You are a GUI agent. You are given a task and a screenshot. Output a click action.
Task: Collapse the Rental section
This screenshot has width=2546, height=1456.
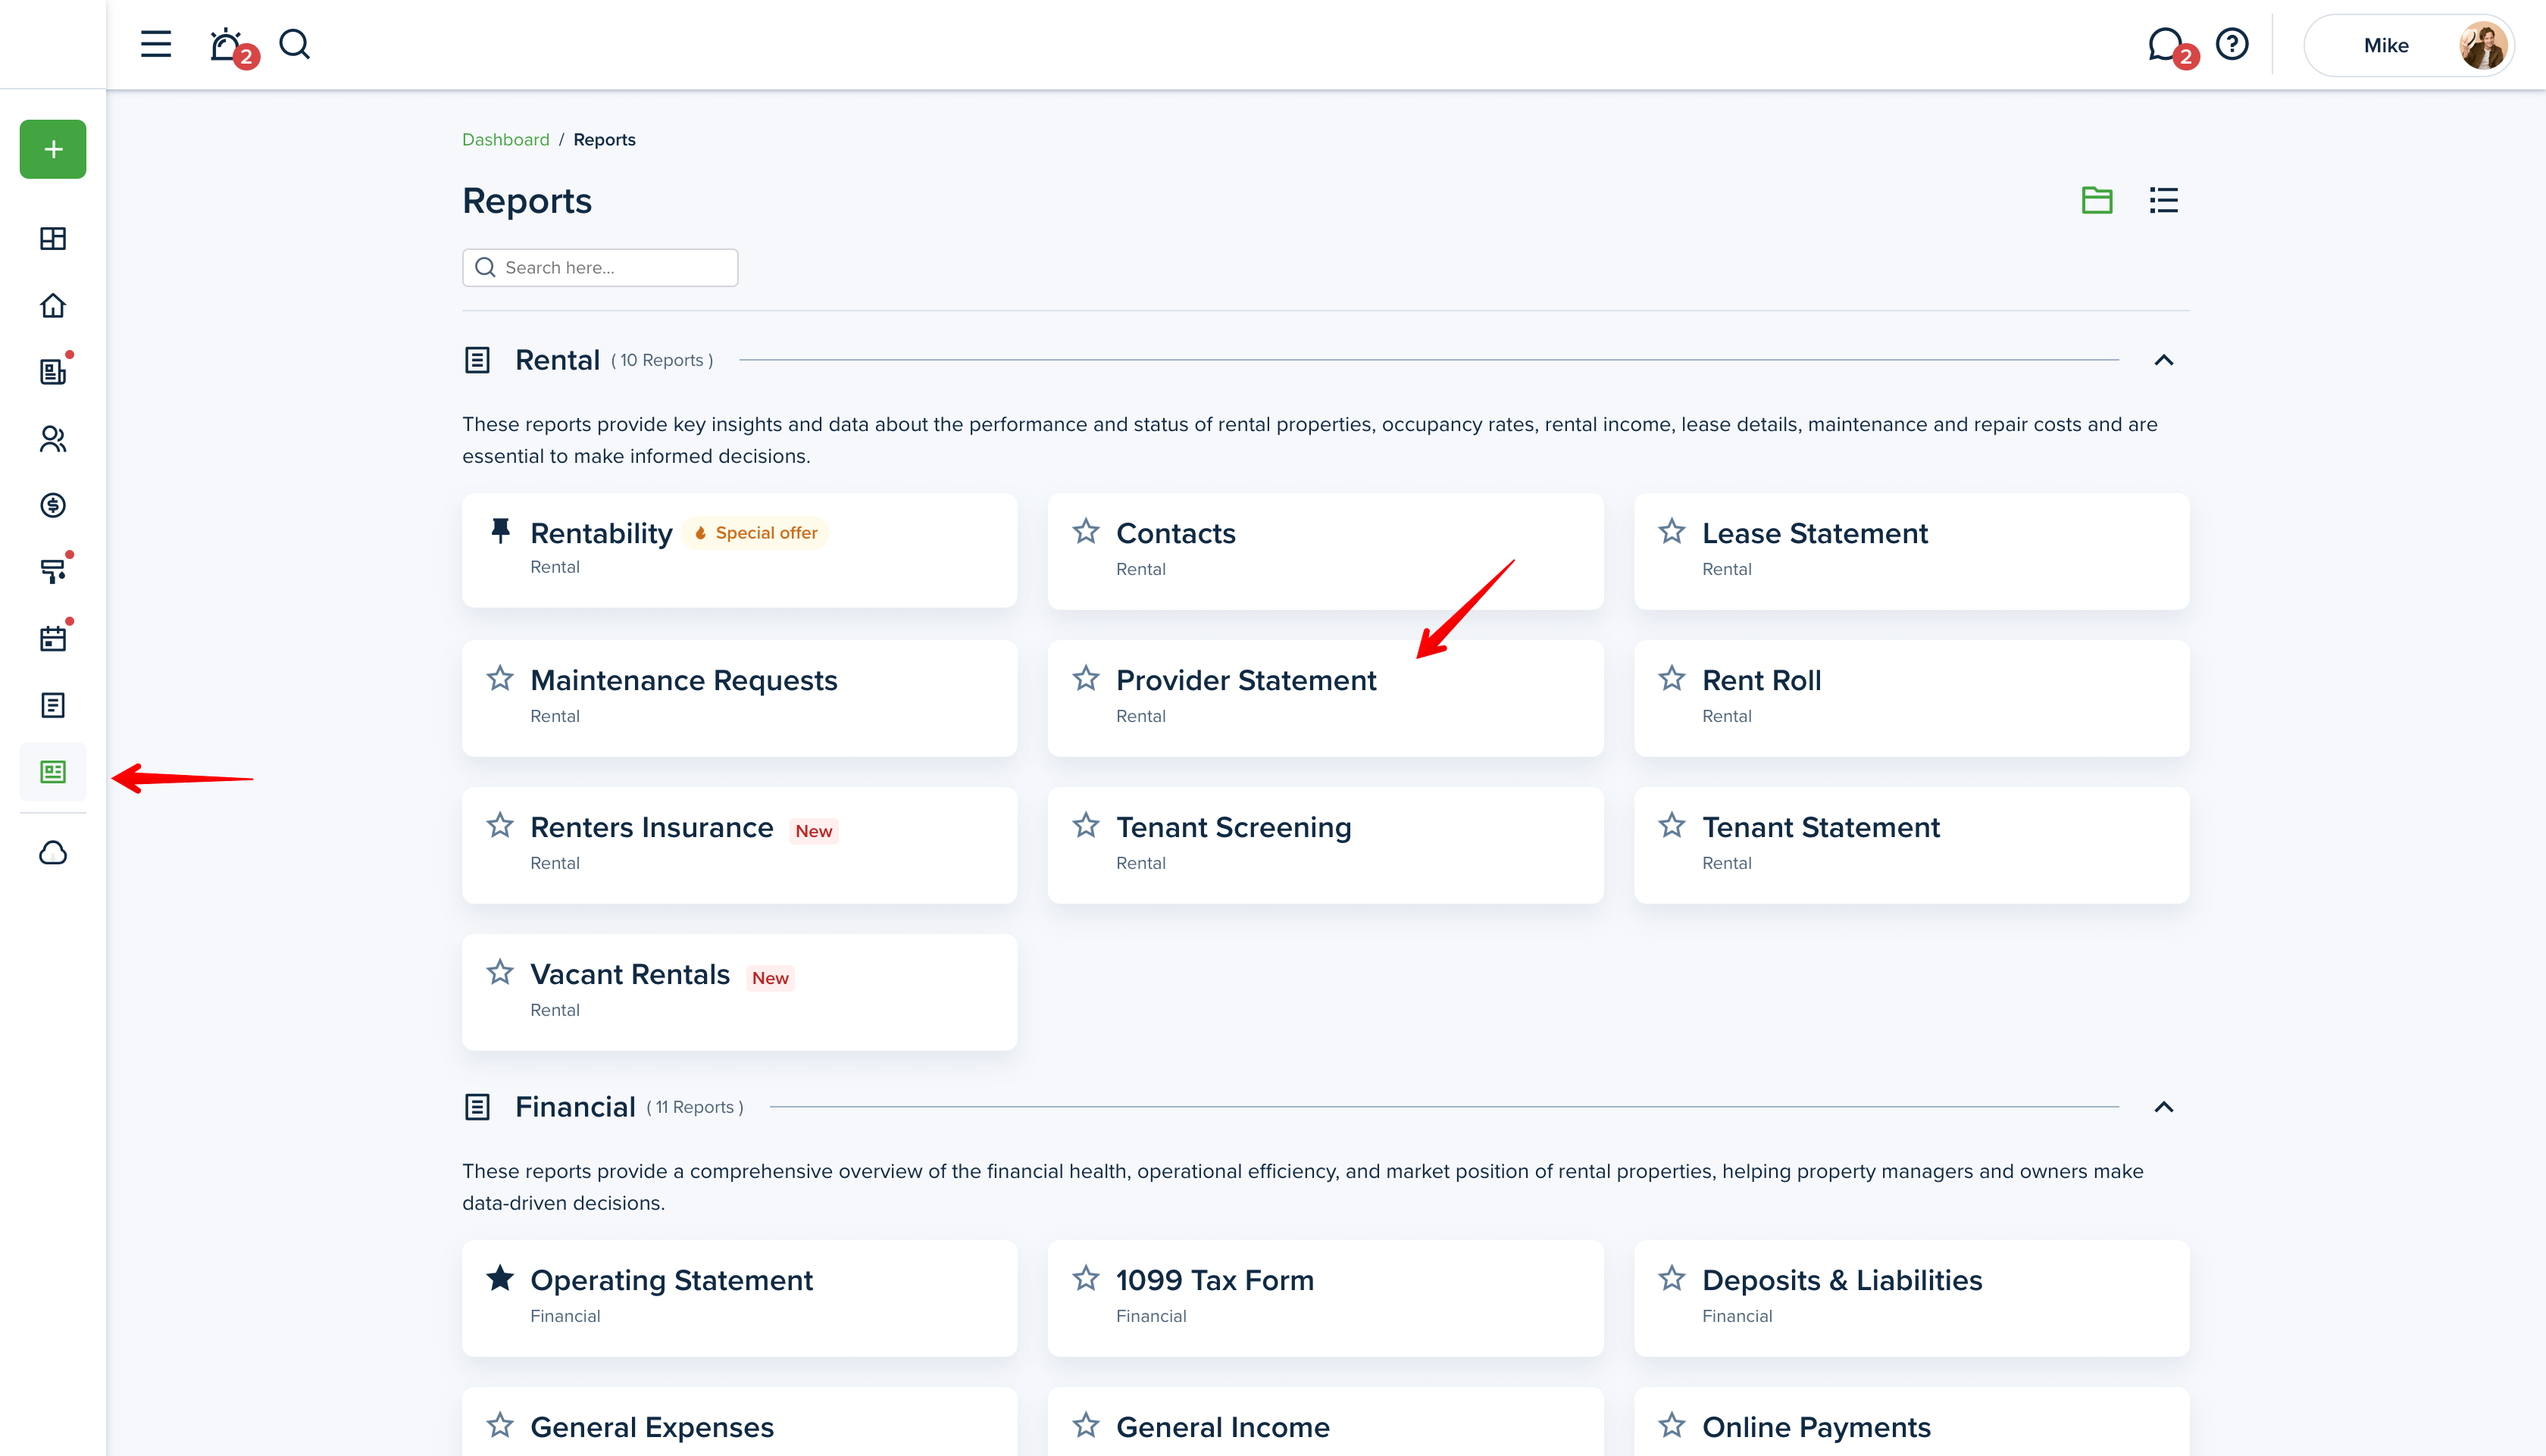click(x=2163, y=360)
